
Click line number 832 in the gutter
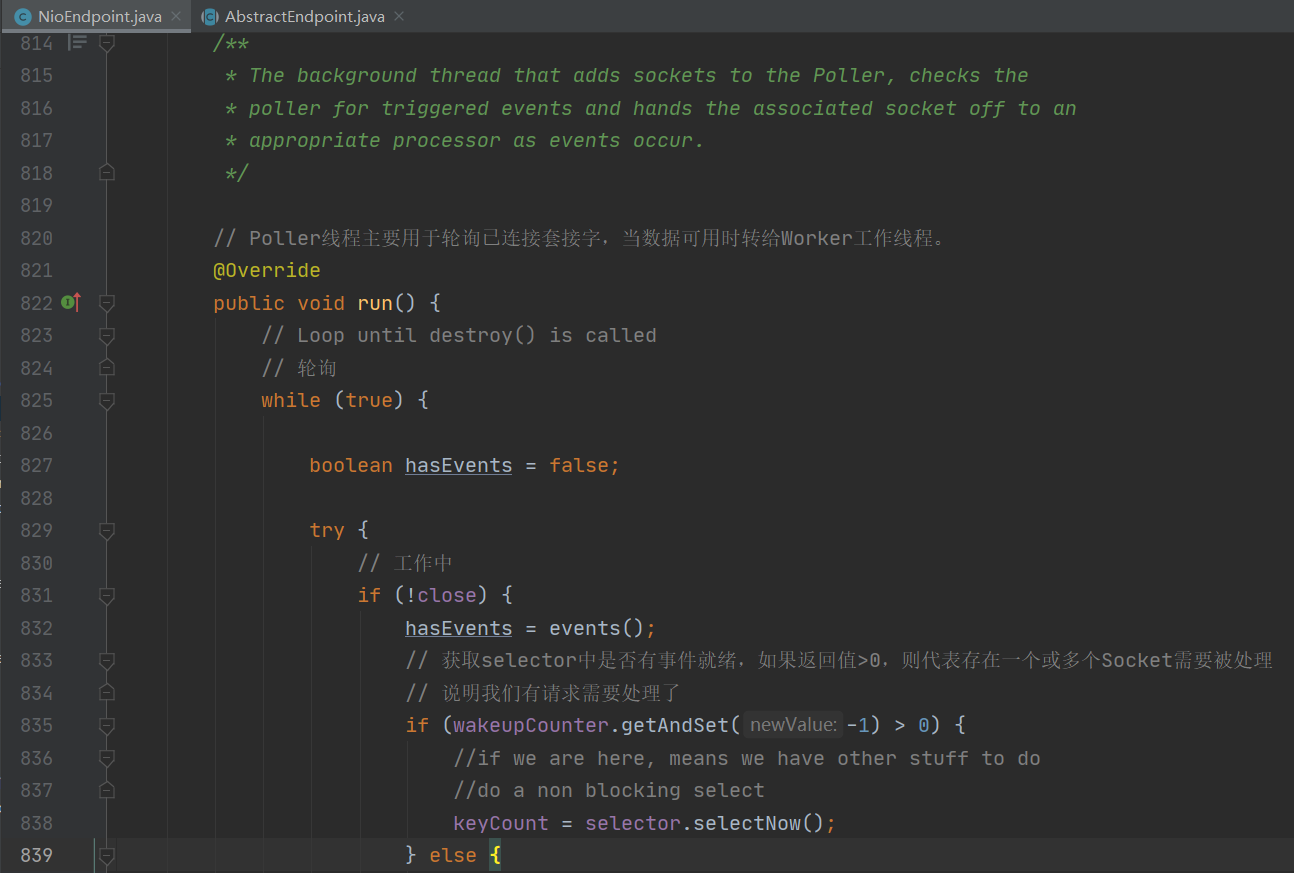coord(36,628)
